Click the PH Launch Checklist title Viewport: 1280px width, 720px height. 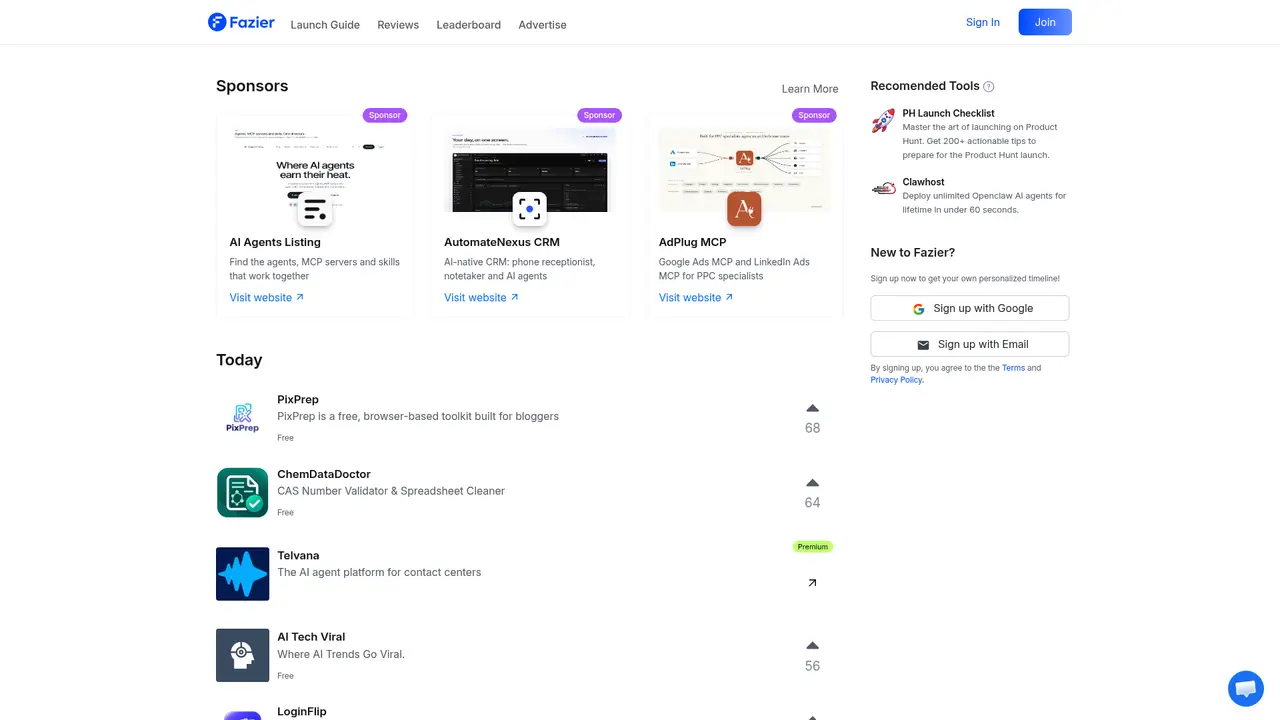point(948,113)
